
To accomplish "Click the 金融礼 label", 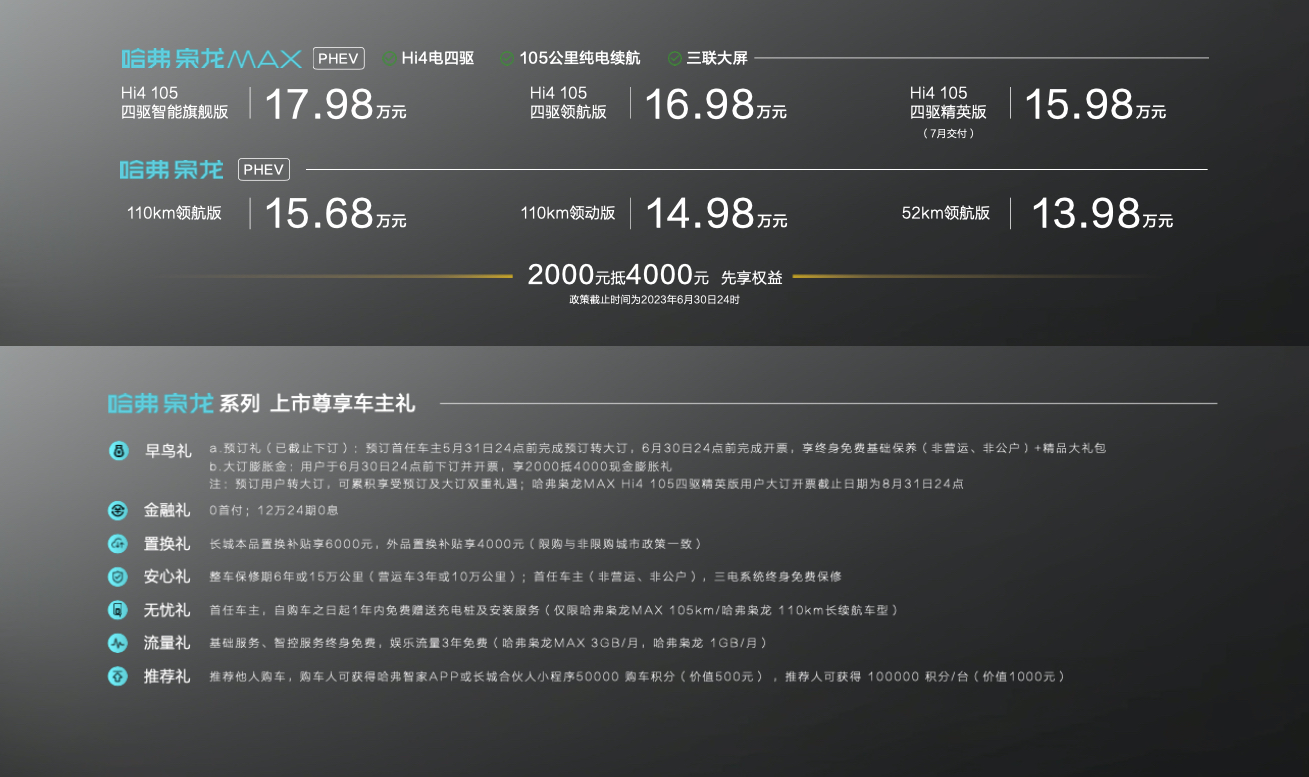I will pyautogui.click(x=167, y=511).
